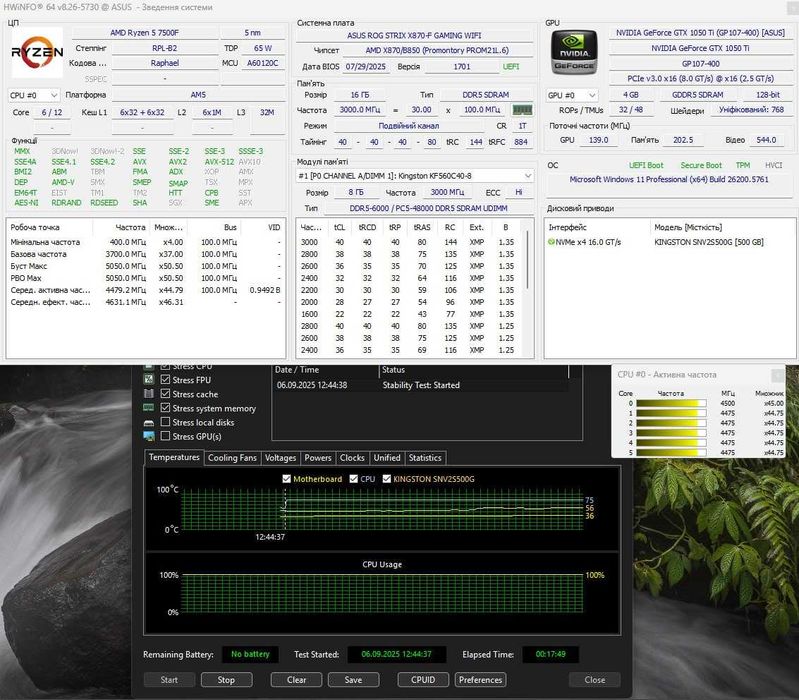Viewport: 799px width, 700px height.
Task: Select the Unified tab
Action: point(387,458)
